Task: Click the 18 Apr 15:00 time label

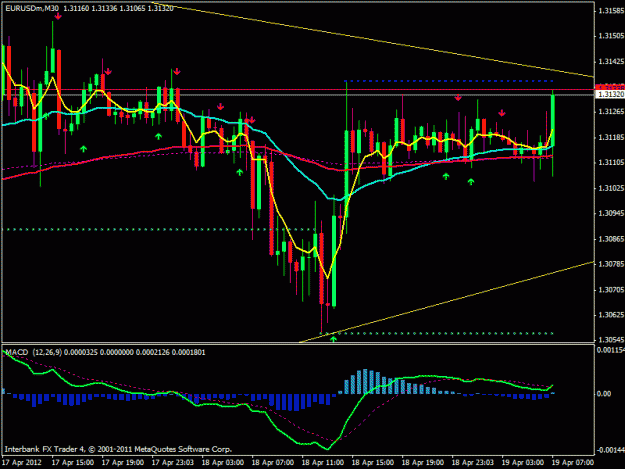Action: pyautogui.click(x=373, y=463)
